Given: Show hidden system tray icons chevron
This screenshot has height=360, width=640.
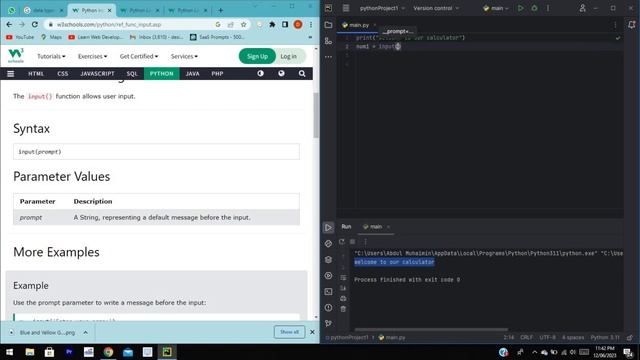Looking at the screenshot, I should pyautogui.click(x=534, y=352).
